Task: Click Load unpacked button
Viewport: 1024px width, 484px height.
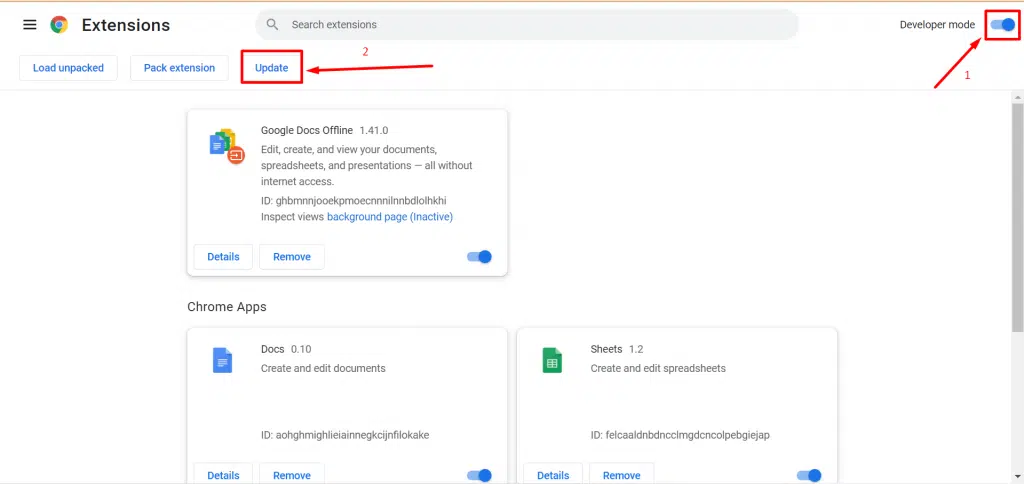Action: tap(69, 68)
